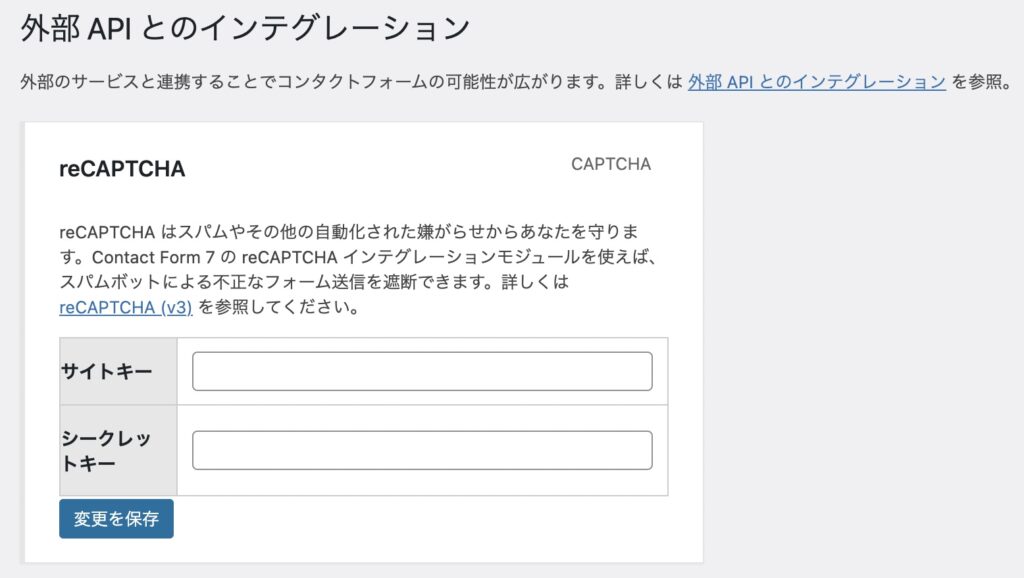Click the 詳しくは text before reCAPTCHA (v3) link
Image resolution: width=1024 pixels, height=578 pixels.
pos(542,282)
